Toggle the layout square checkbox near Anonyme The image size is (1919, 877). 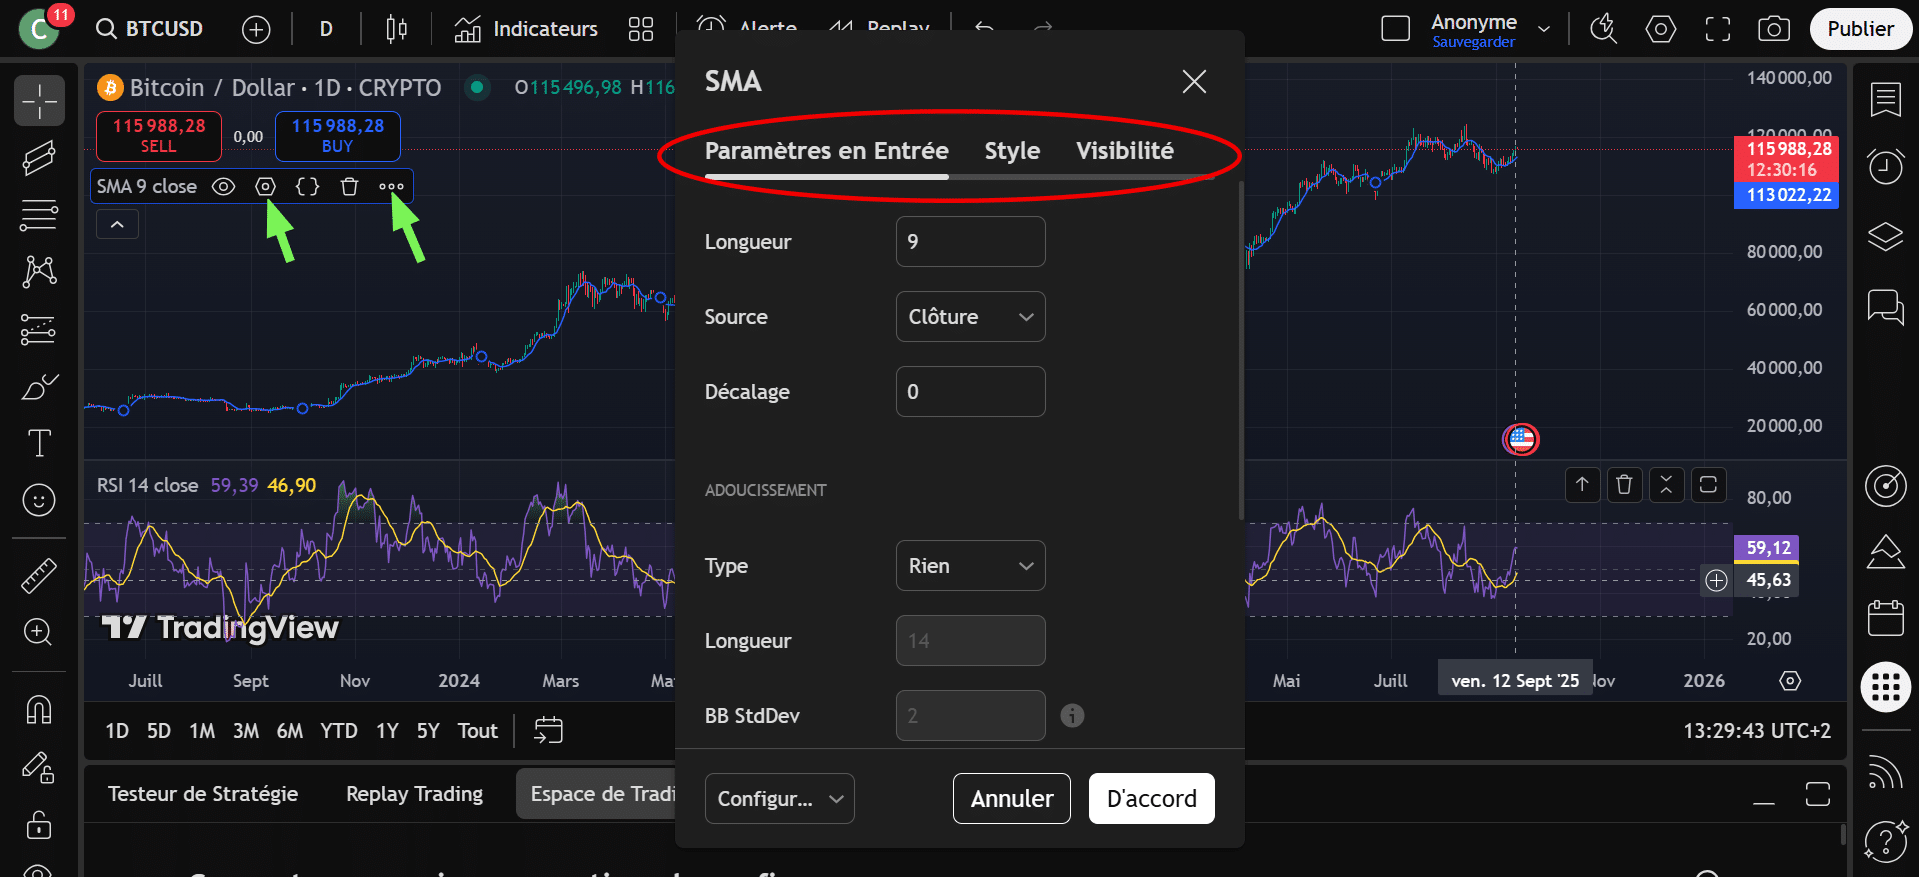point(1395,29)
